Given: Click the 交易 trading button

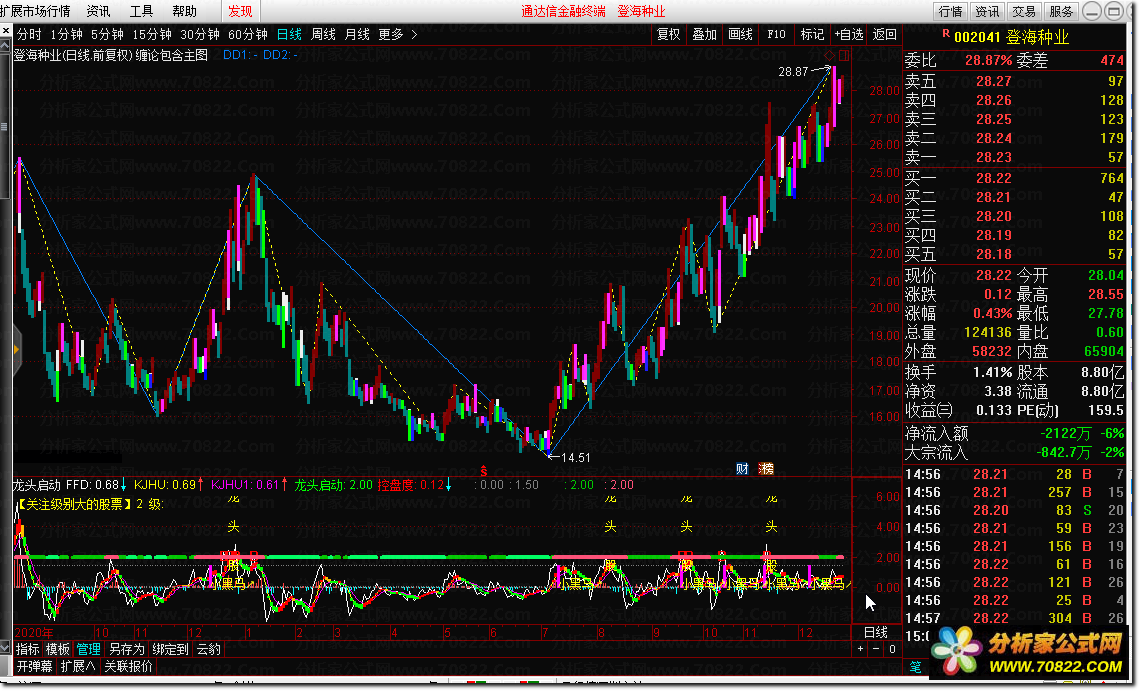Looking at the screenshot, I should [1025, 11].
